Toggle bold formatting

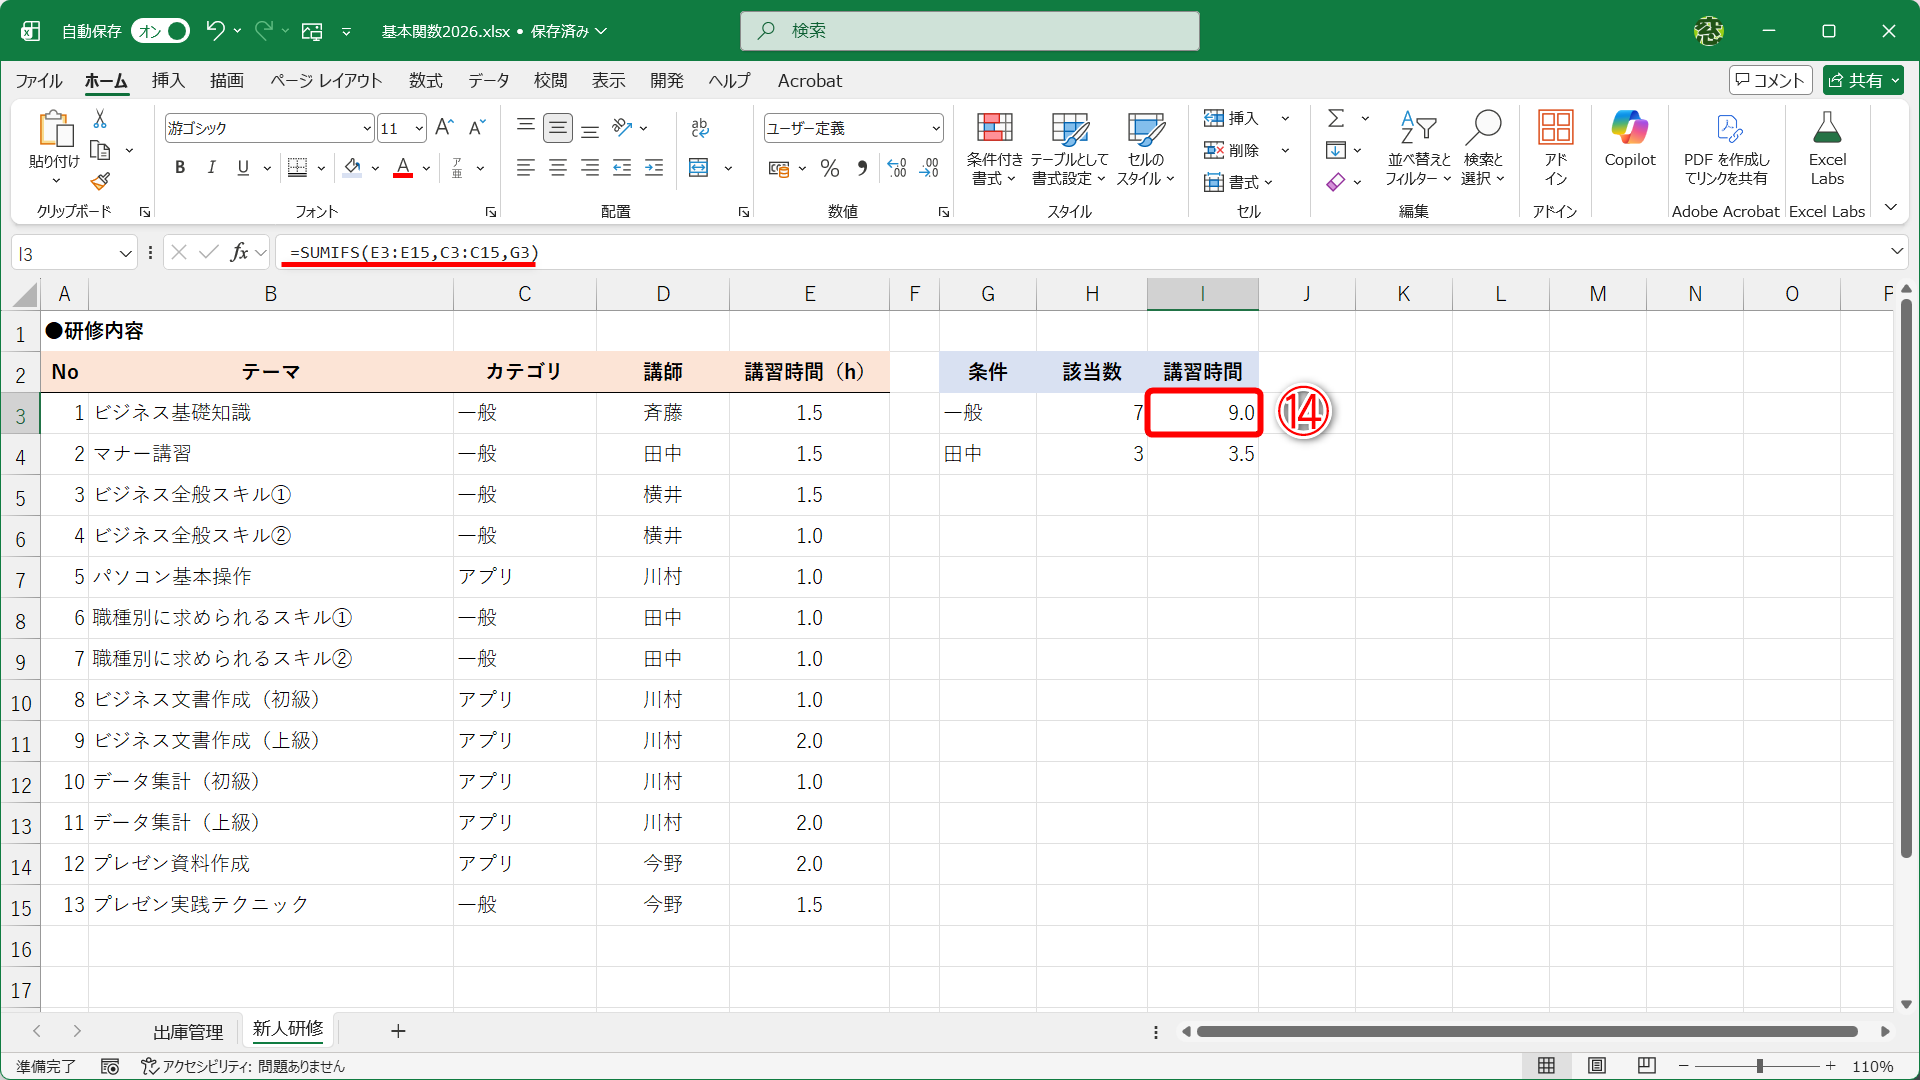click(180, 167)
